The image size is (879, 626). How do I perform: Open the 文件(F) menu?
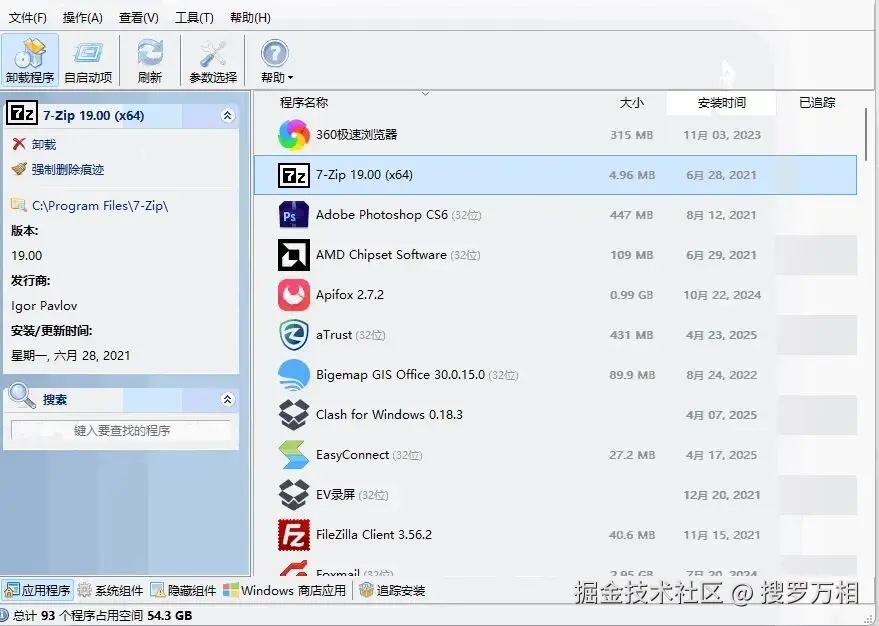[x=27, y=18]
